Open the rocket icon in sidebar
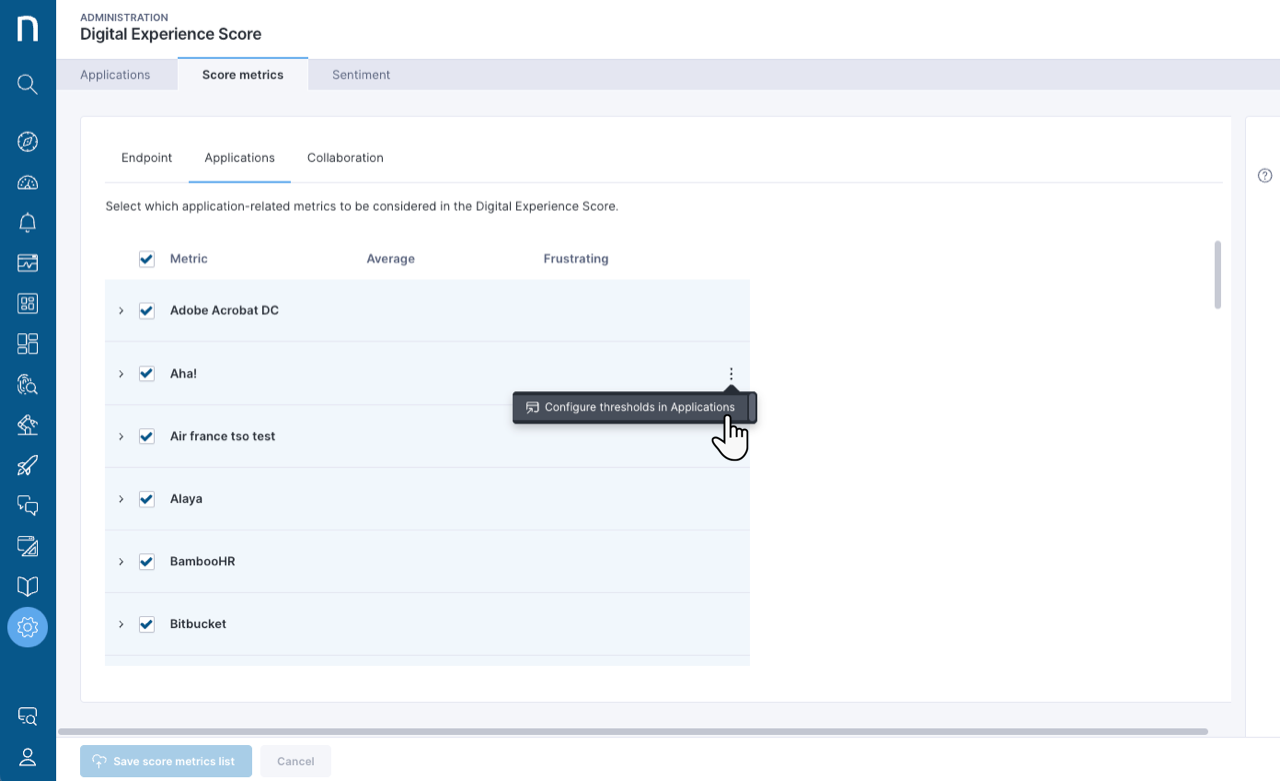 point(28,465)
